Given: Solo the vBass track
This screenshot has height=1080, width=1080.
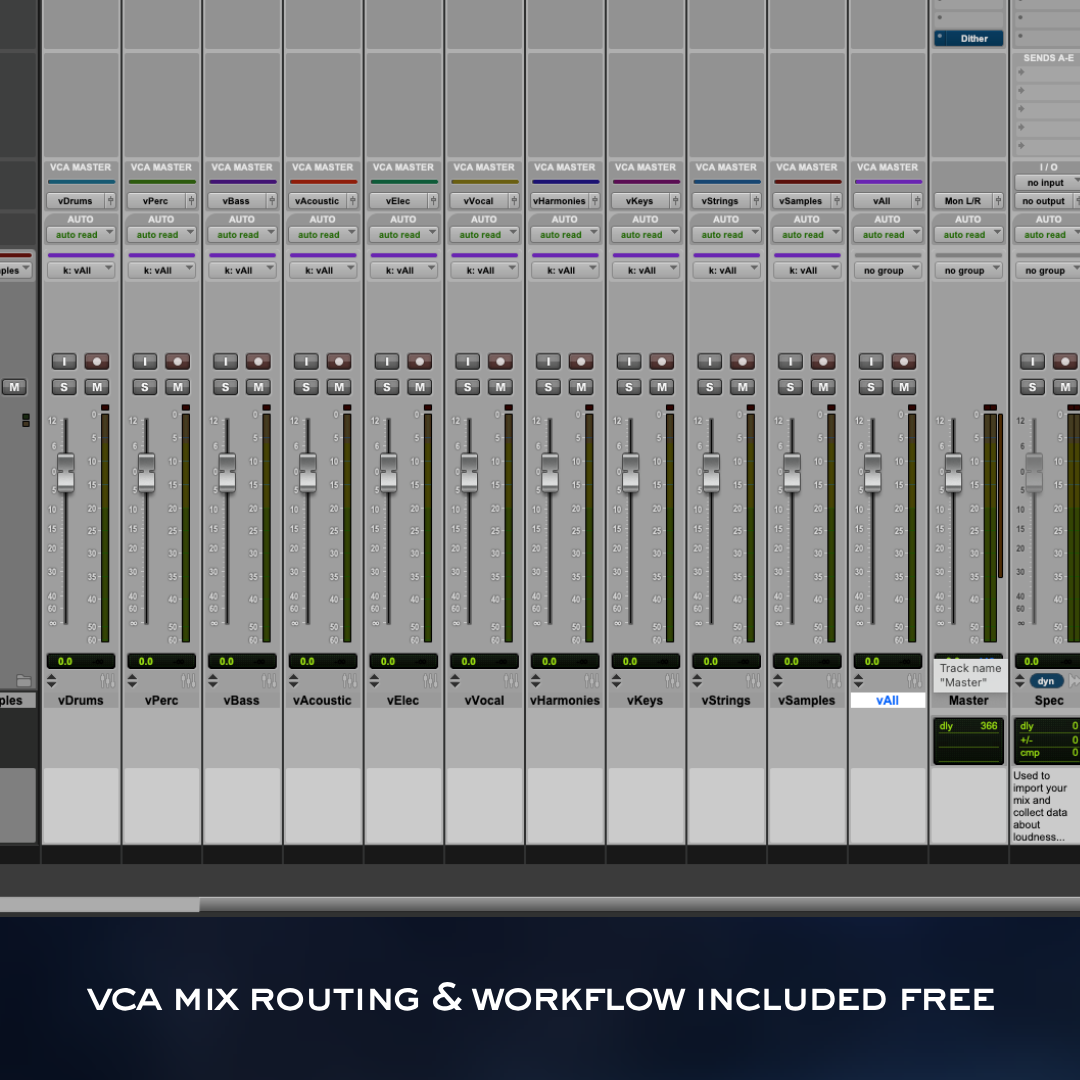Looking at the screenshot, I should [x=225, y=387].
